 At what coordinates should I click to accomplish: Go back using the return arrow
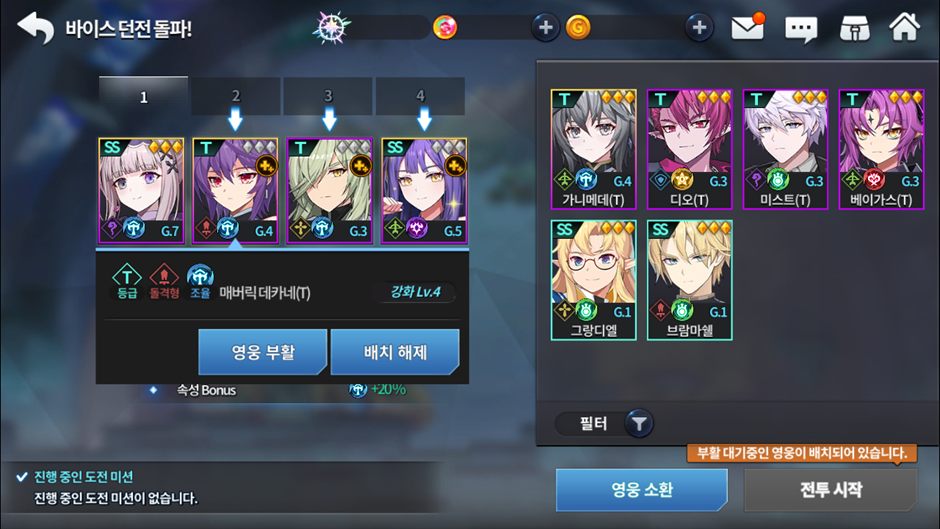coord(35,28)
